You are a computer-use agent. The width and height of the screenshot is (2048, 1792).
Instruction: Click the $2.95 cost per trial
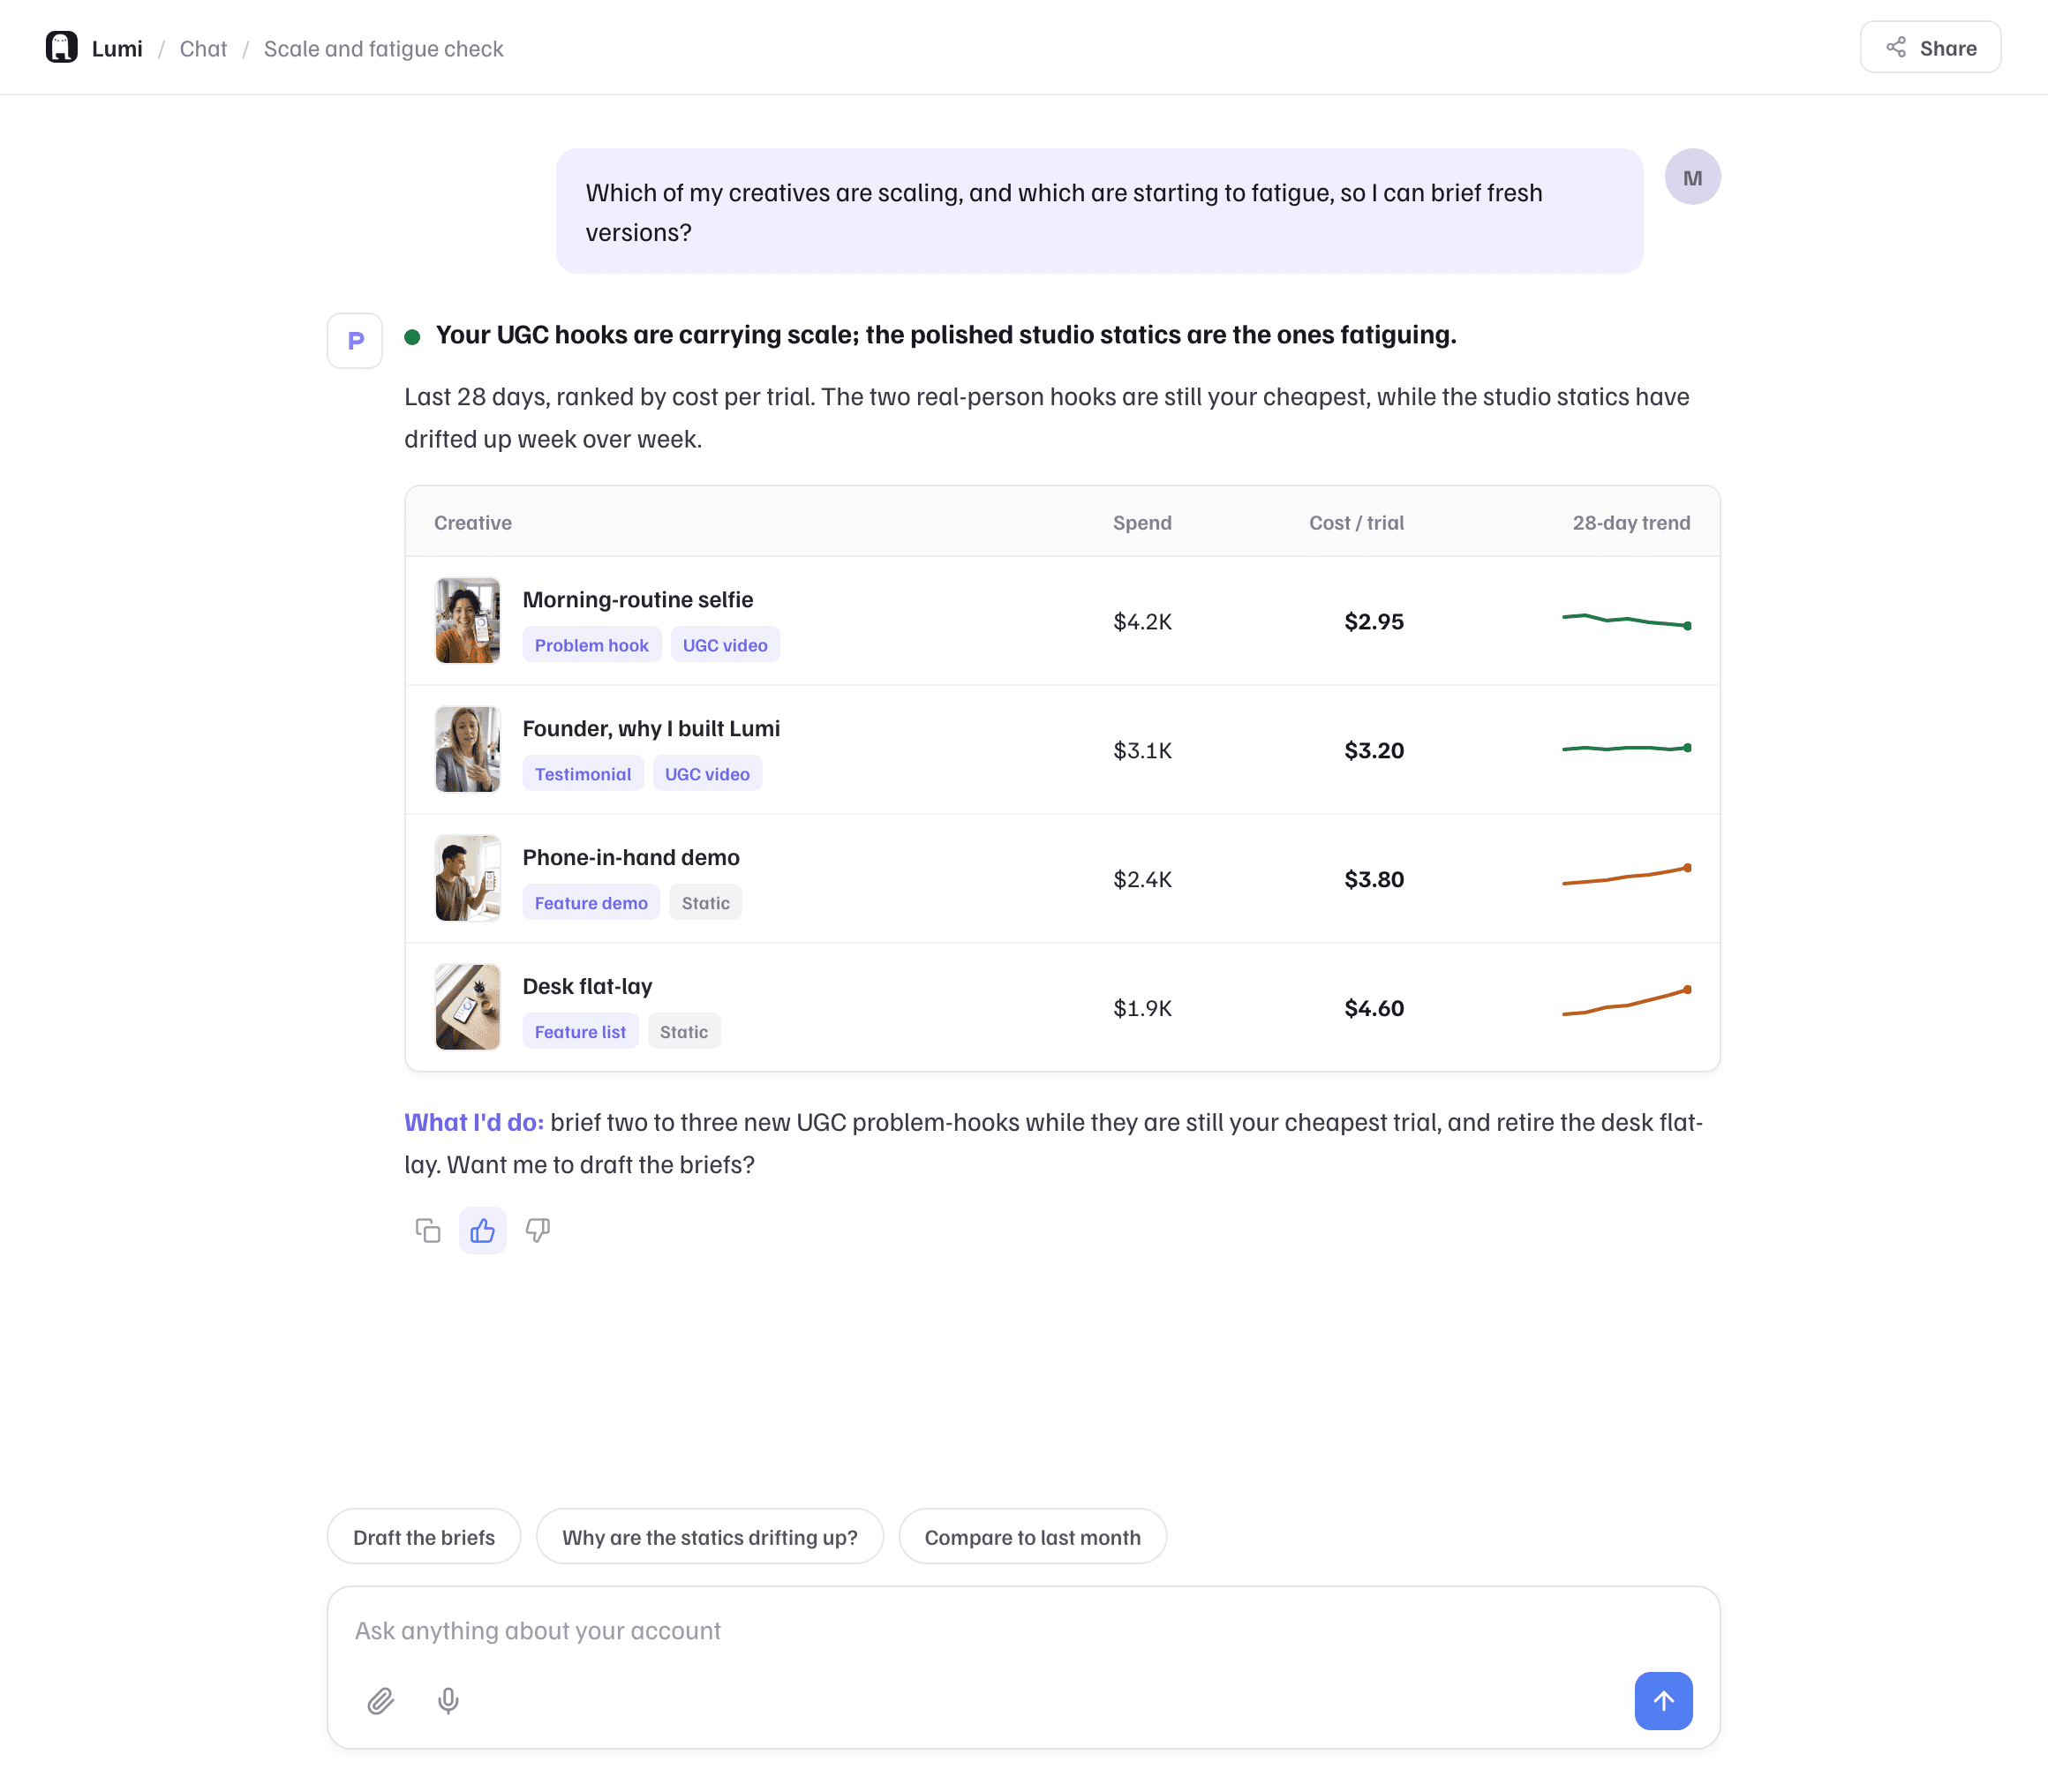1374,621
